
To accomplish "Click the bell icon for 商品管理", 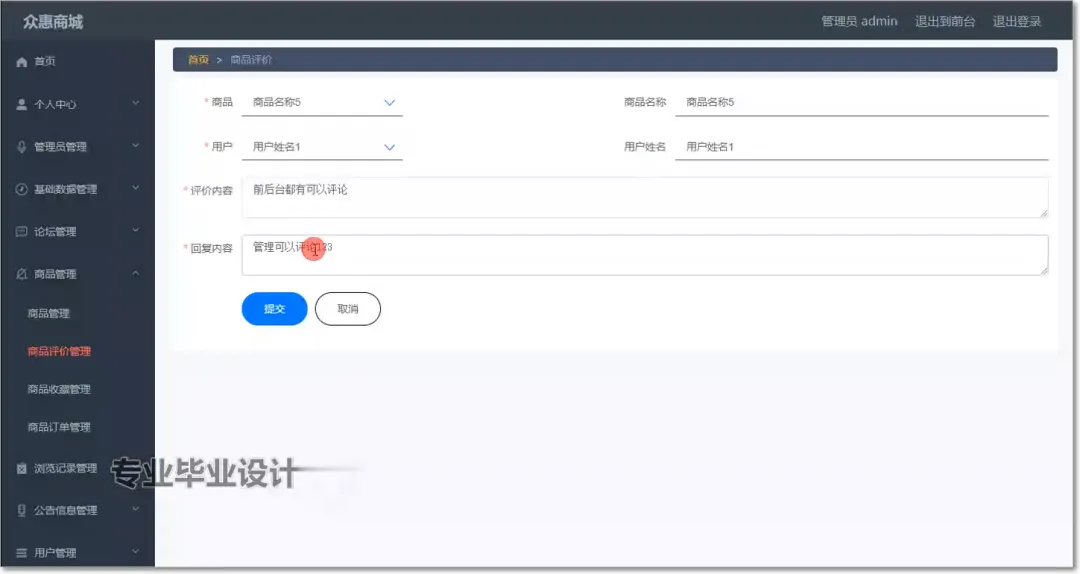I will pos(21,274).
